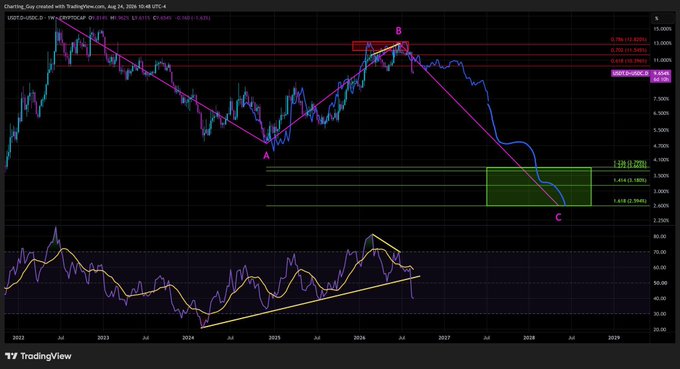This screenshot has height=369, width=680.
Task: Click the 2023 label on time axis
Action: point(103,337)
